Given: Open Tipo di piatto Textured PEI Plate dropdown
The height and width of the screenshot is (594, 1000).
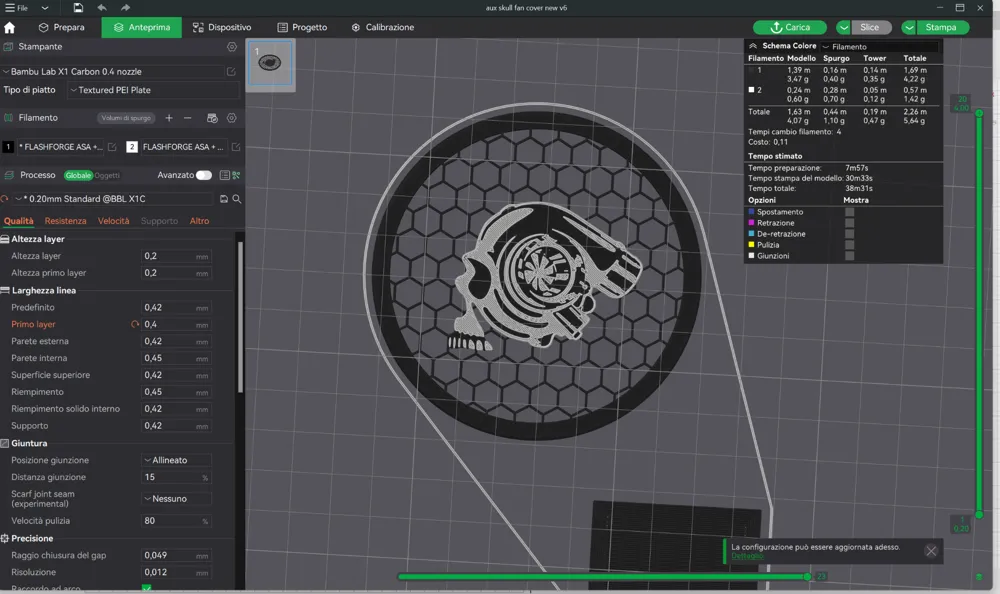Looking at the screenshot, I should tap(153, 90).
